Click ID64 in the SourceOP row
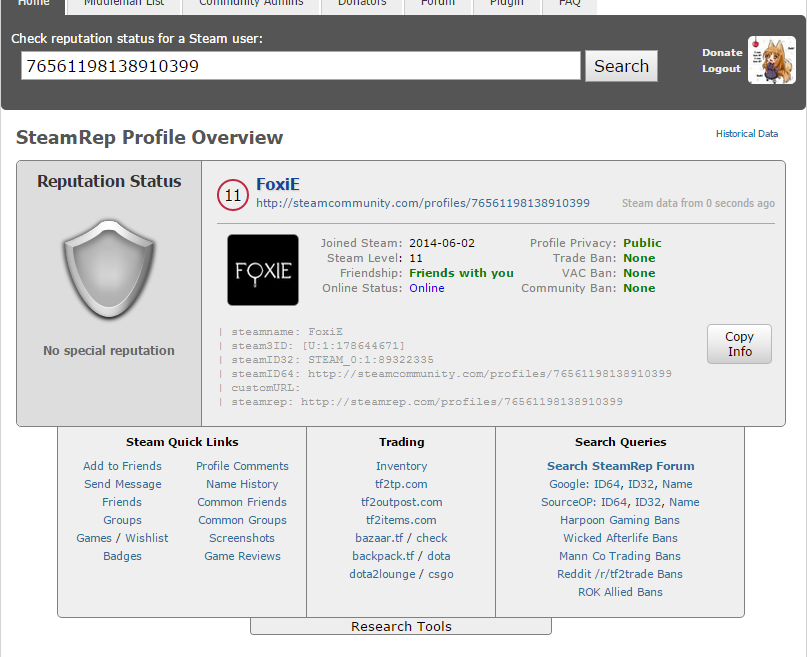807x657 pixels. (615, 502)
